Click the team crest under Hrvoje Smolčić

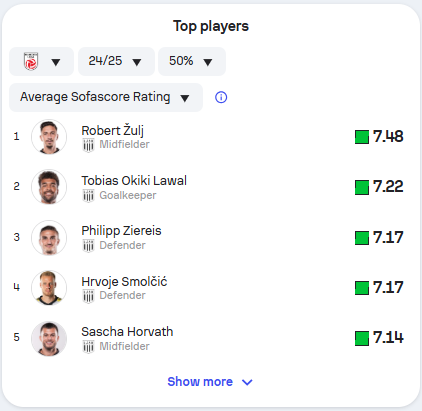click(88, 296)
